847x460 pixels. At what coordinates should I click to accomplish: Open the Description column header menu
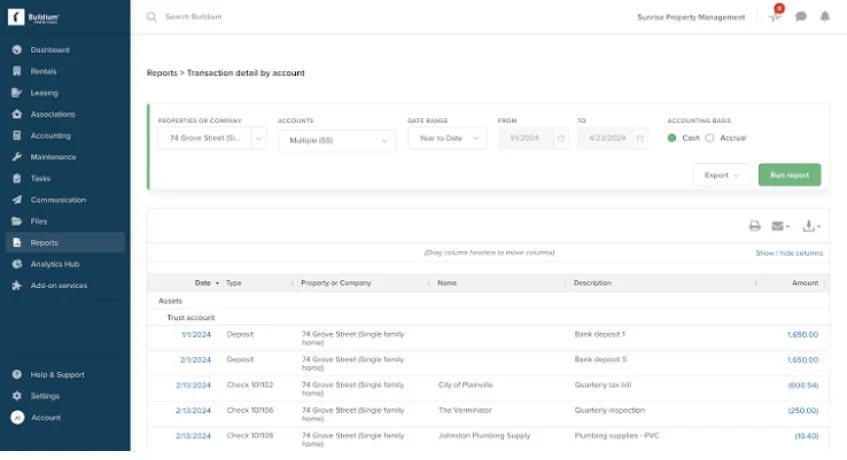pos(756,283)
